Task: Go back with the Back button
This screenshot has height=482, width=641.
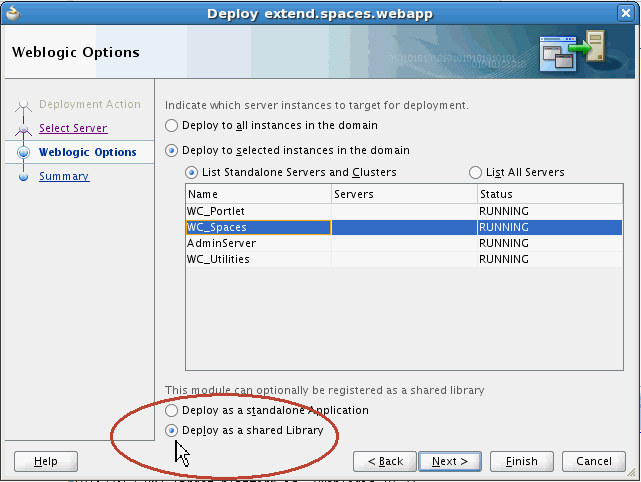Action: pos(385,462)
